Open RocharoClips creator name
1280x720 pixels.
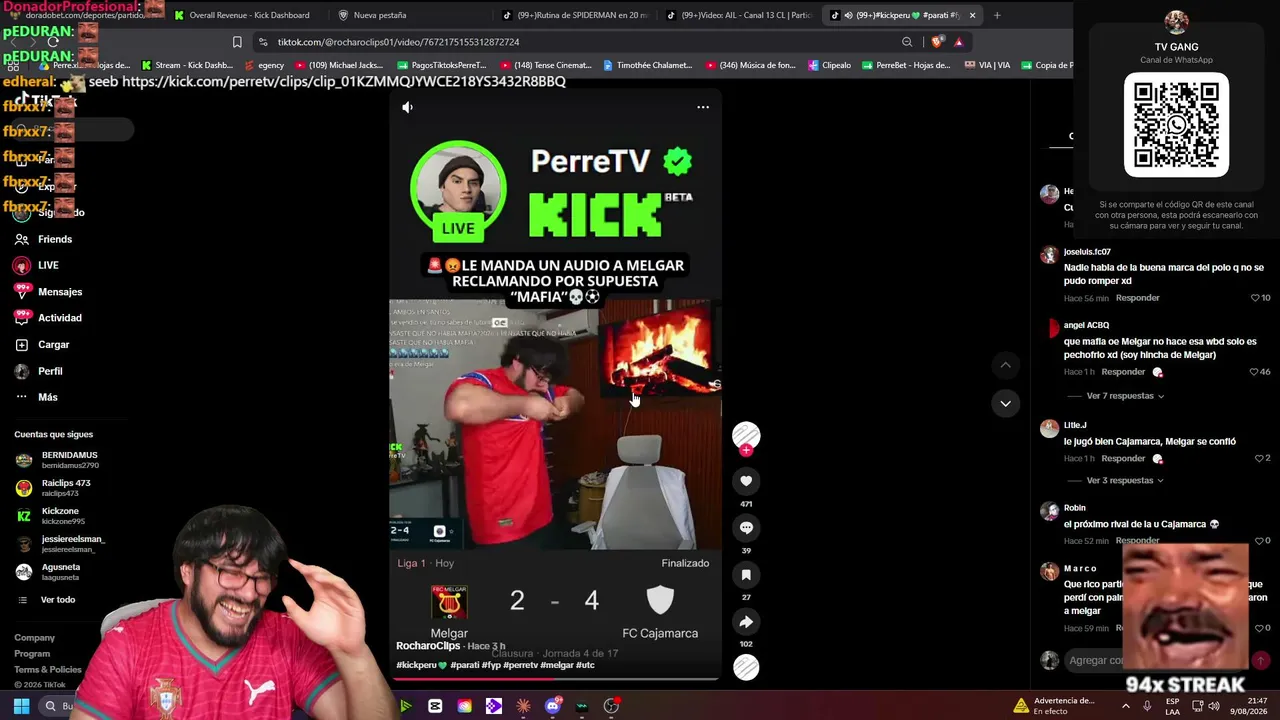coord(428,646)
